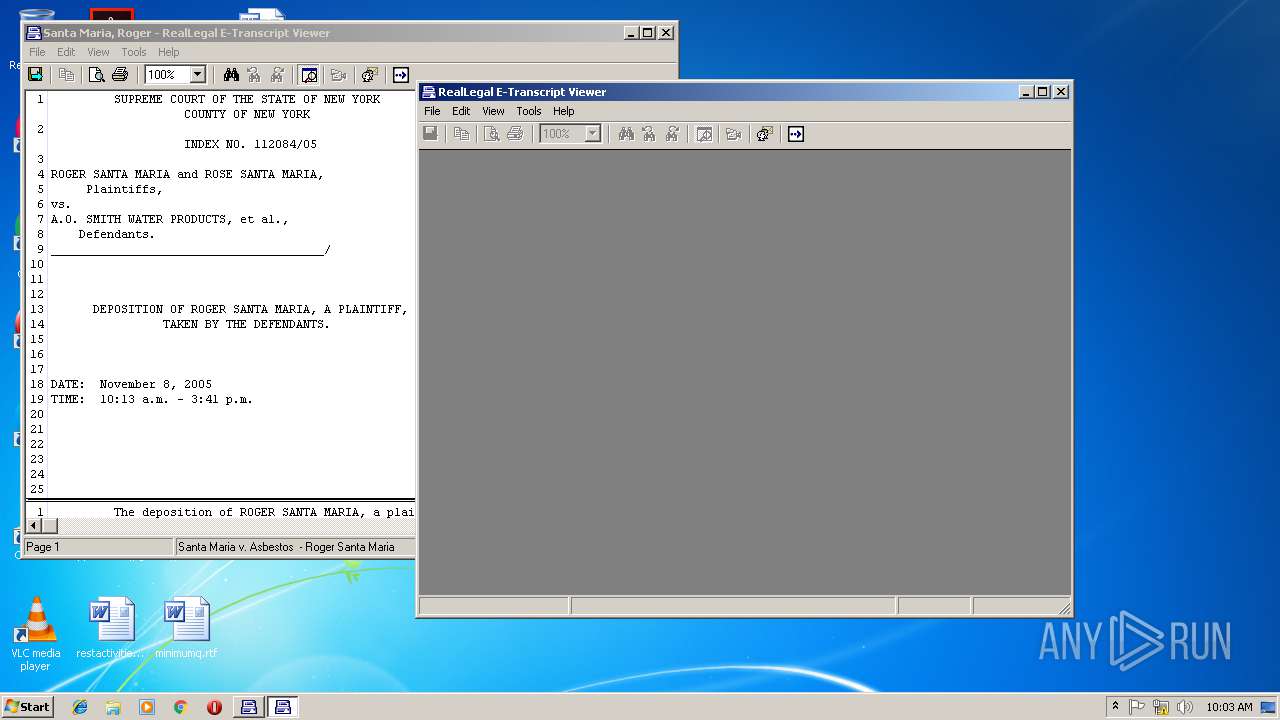1280x720 pixels.
Task: Click the save icon in the Santa Maria window
Action: point(36,75)
